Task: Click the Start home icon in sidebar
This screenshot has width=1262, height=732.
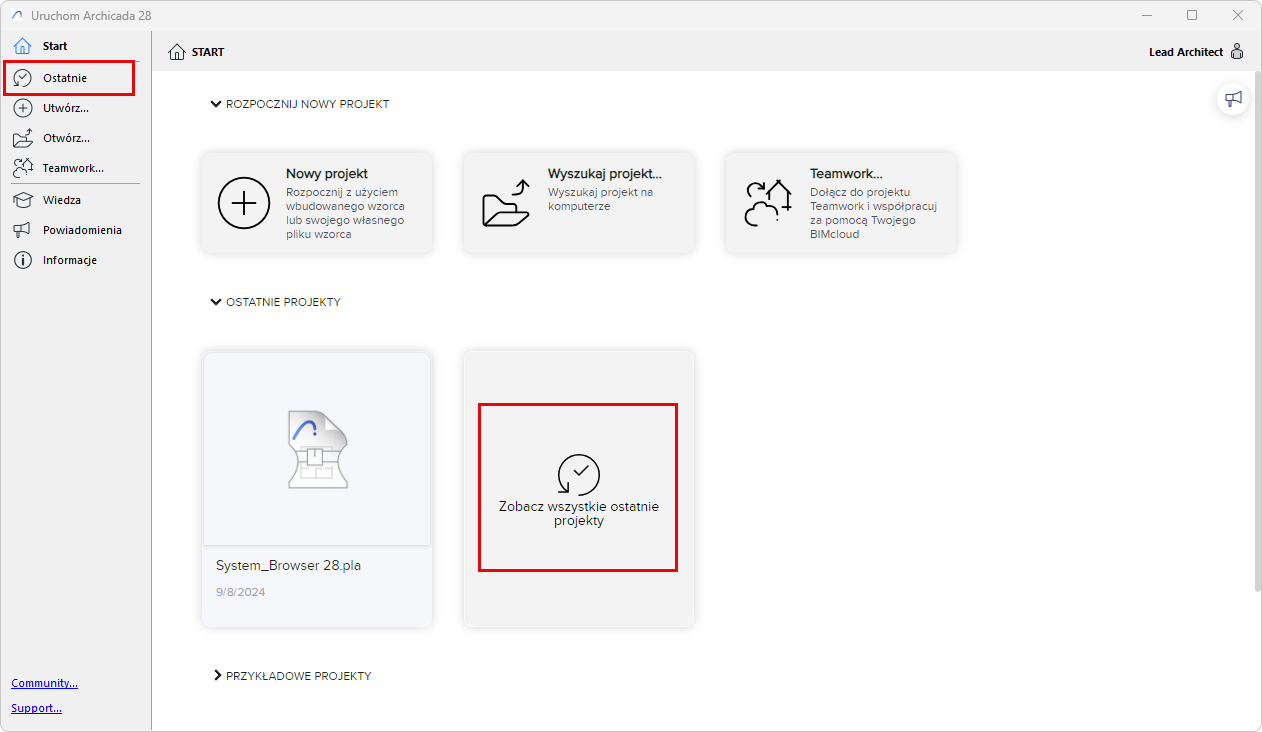Action: click(x=23, y=46)
